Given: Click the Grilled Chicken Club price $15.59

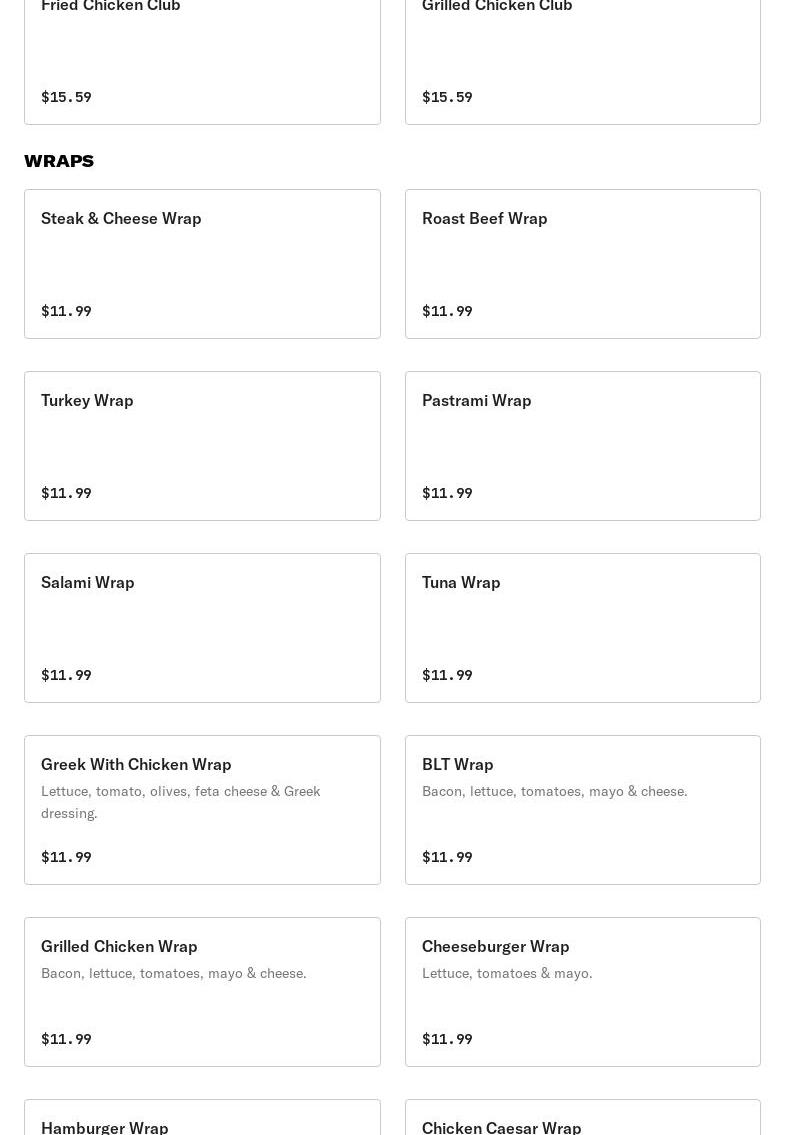Looking at the screenshot, I should pyautogui.click(x=447, y=97).
